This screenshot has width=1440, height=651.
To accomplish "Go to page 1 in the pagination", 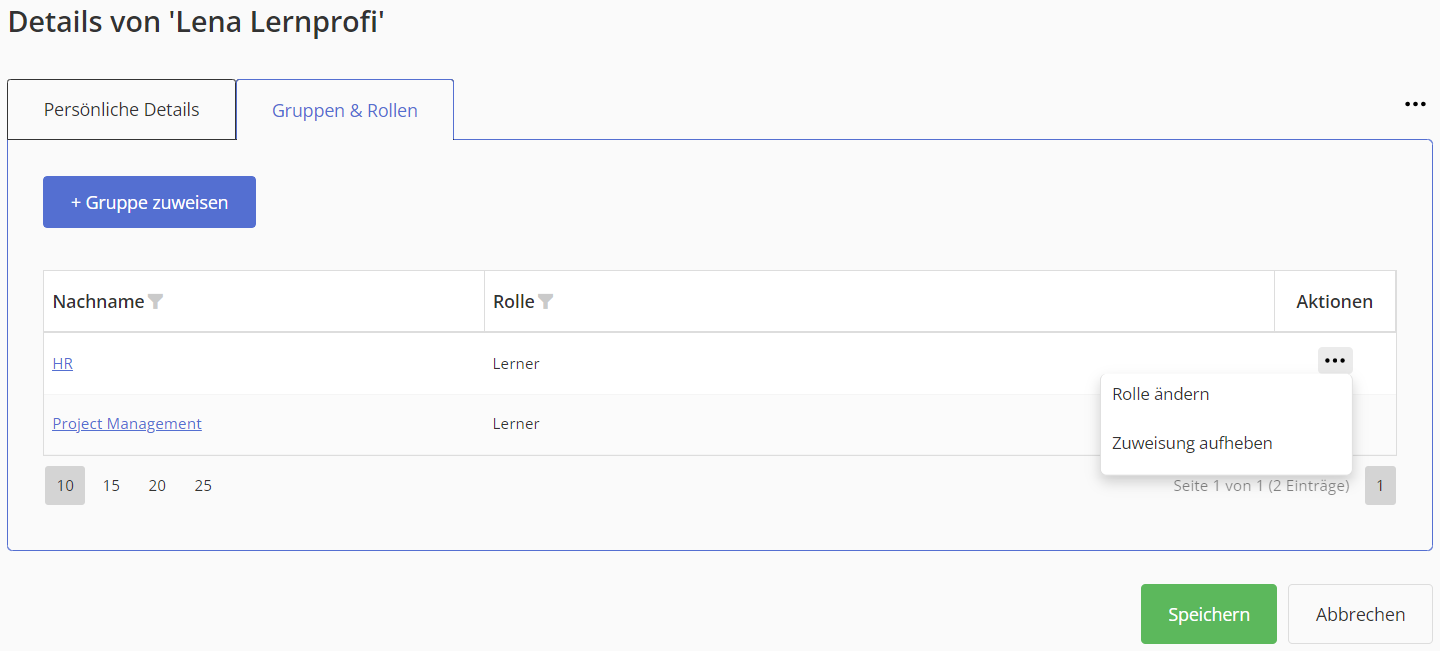I will coord(1380,486).
